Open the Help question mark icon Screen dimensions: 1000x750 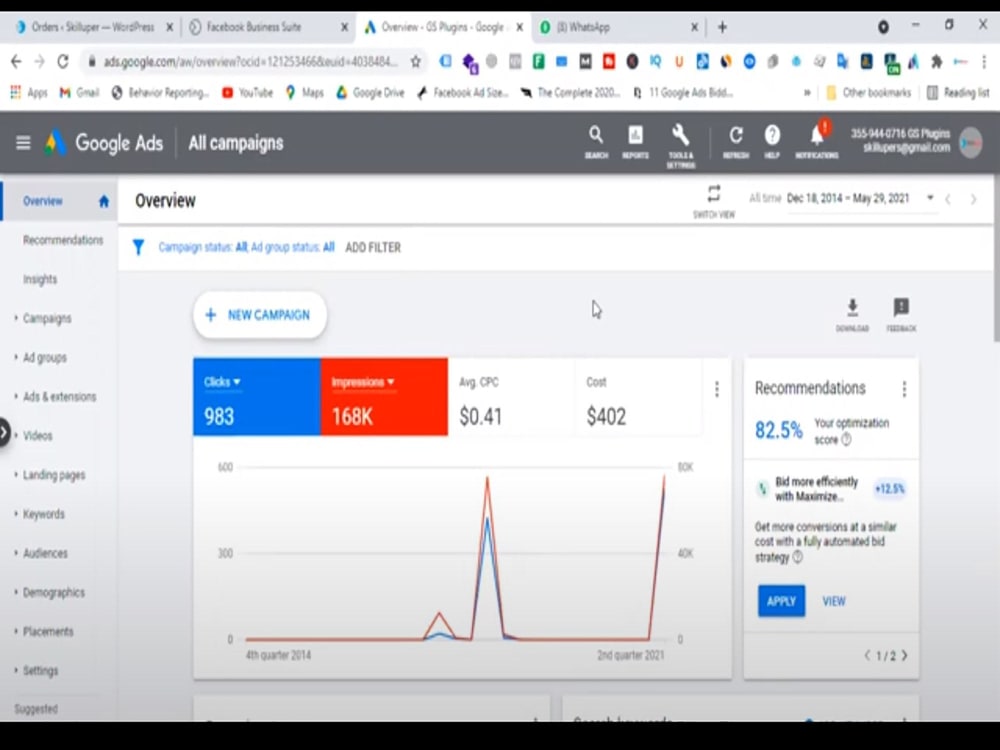pos(772,142)
